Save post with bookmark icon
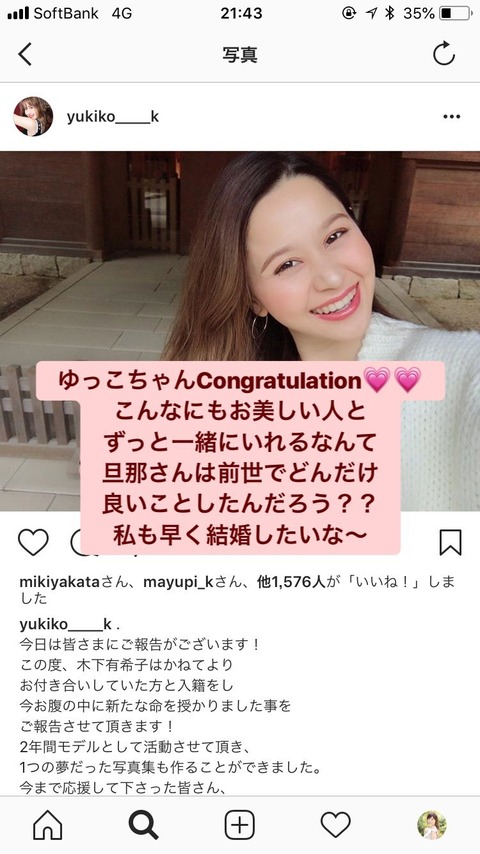Screen dimensions: 480x854 (450, 542)
